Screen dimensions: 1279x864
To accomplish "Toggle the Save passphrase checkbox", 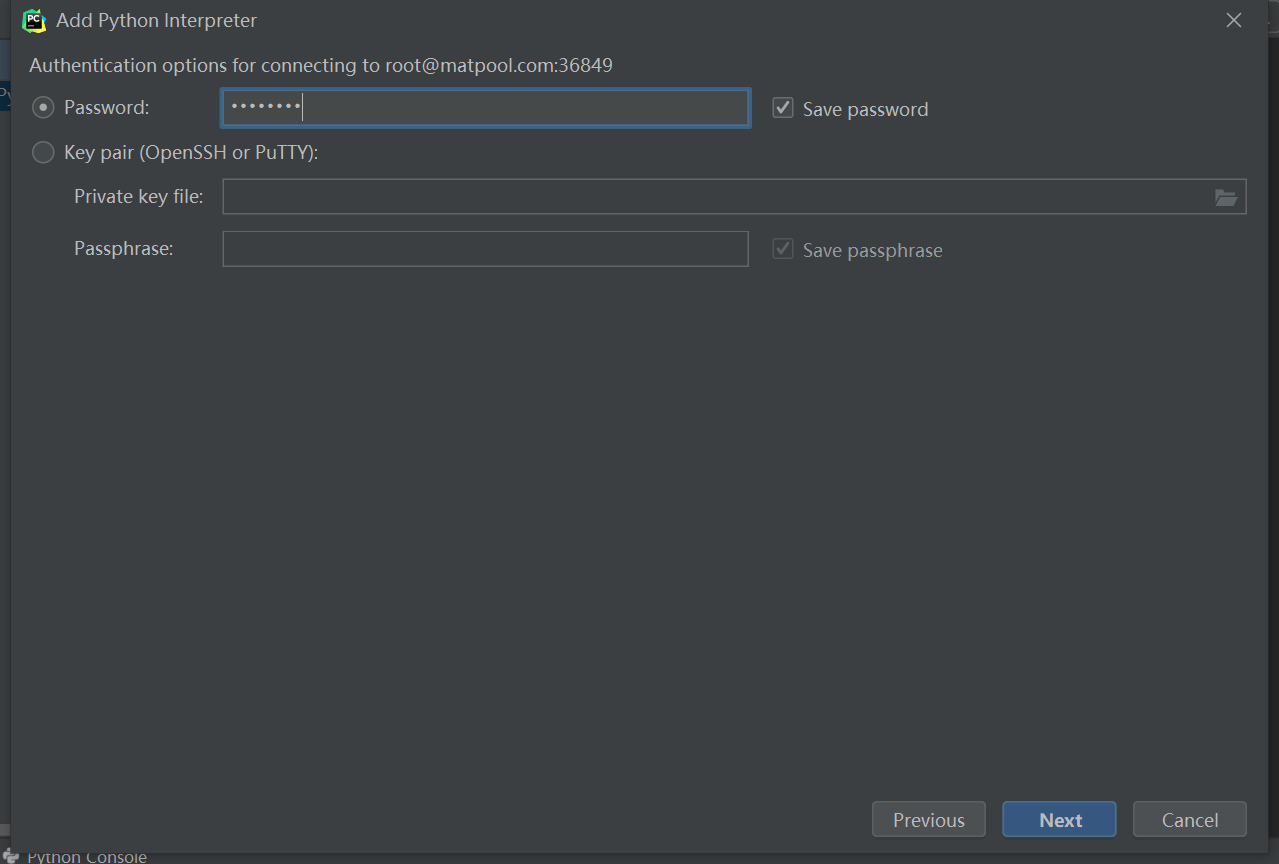I will [x=782, y=249].
